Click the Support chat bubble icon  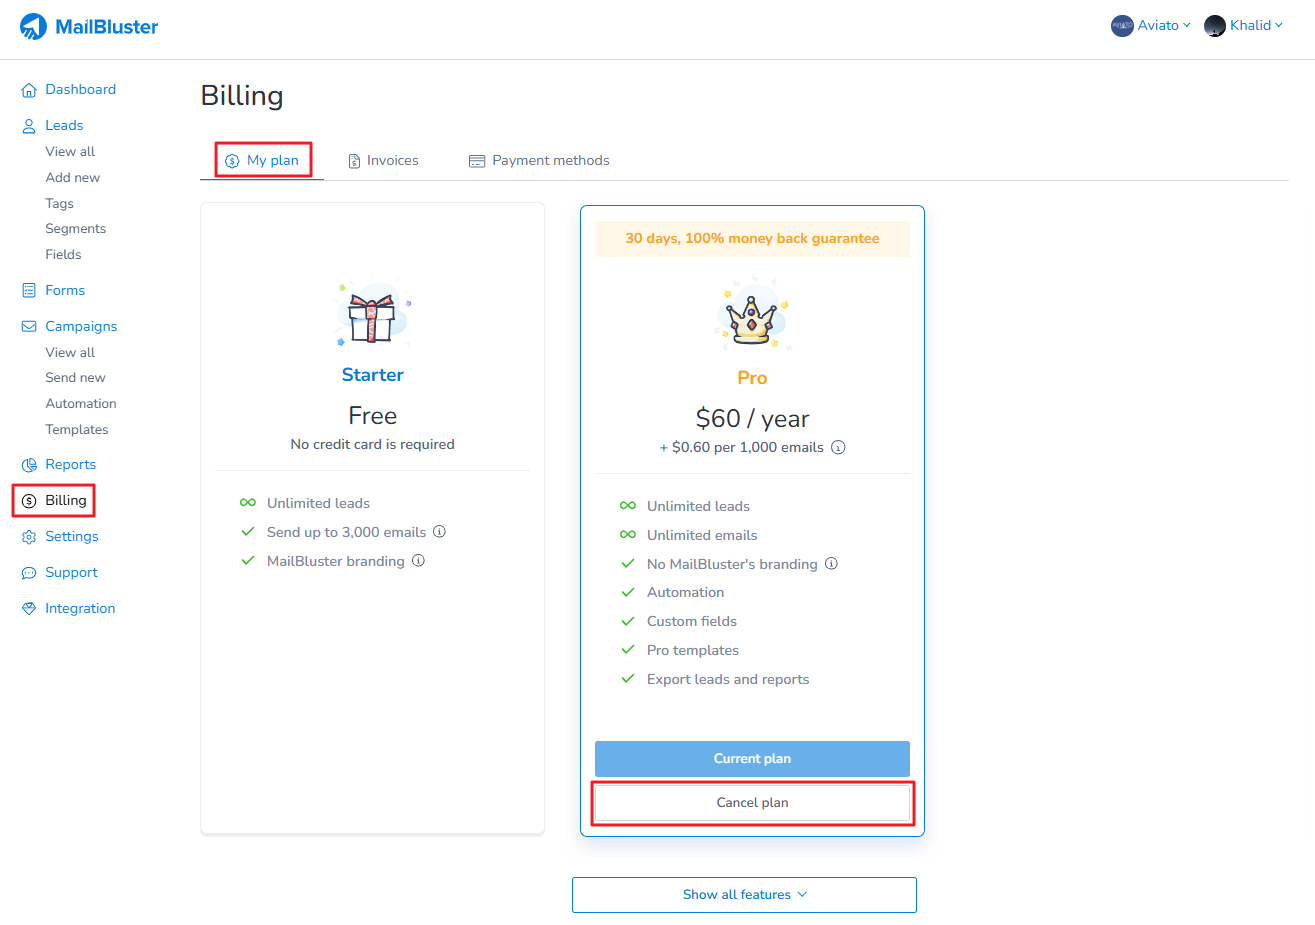point(29,573)
